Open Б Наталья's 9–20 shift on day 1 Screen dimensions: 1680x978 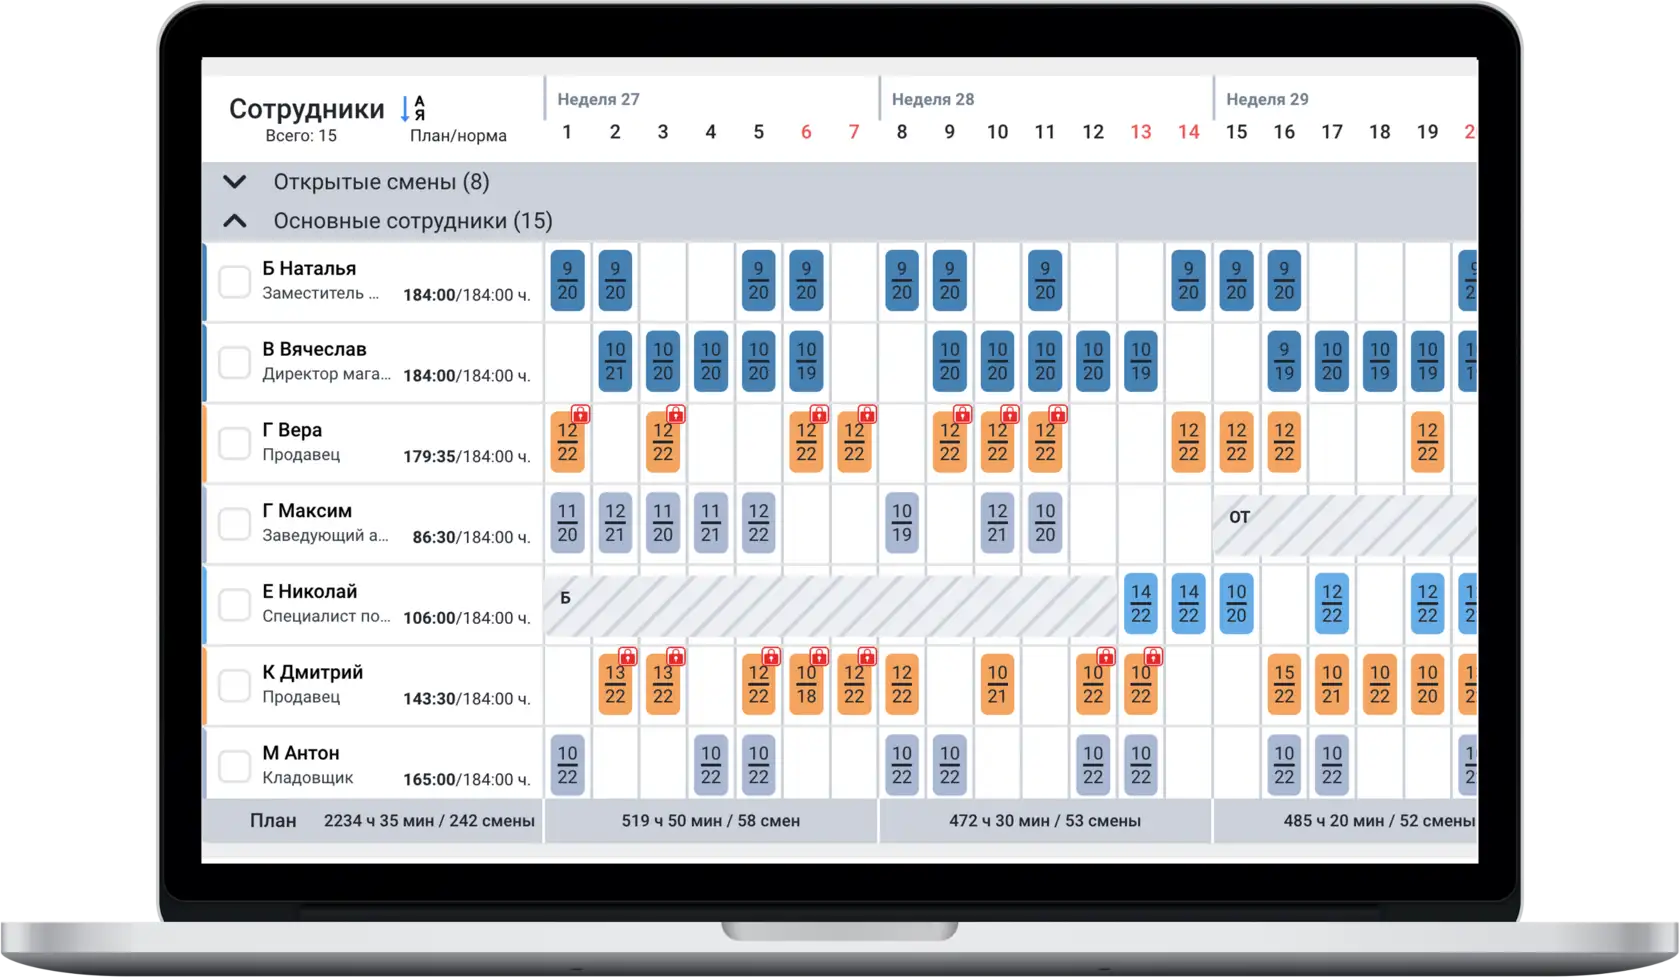click(567, 281)
